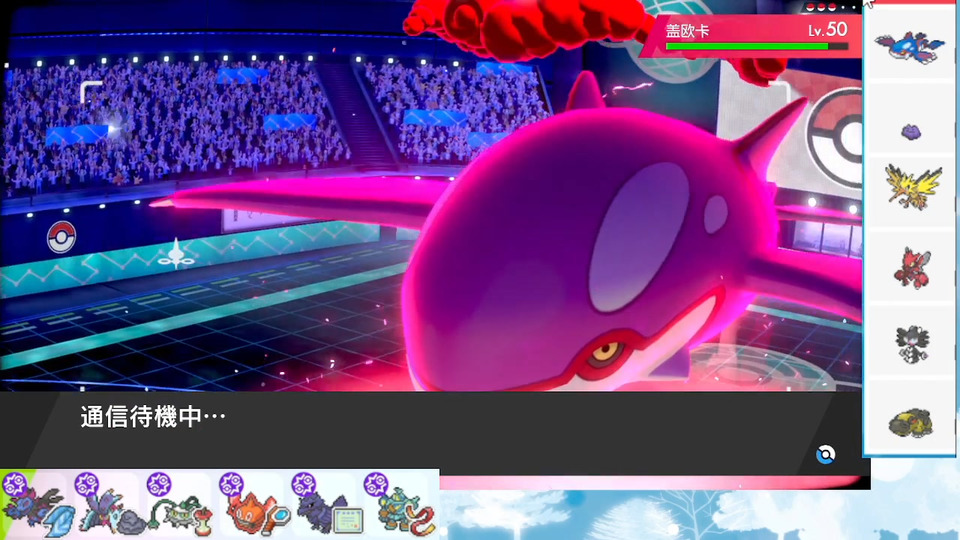Click the blue loading spinner in the dialog box
Screen dimensions: 960x540
pos(825,455)
